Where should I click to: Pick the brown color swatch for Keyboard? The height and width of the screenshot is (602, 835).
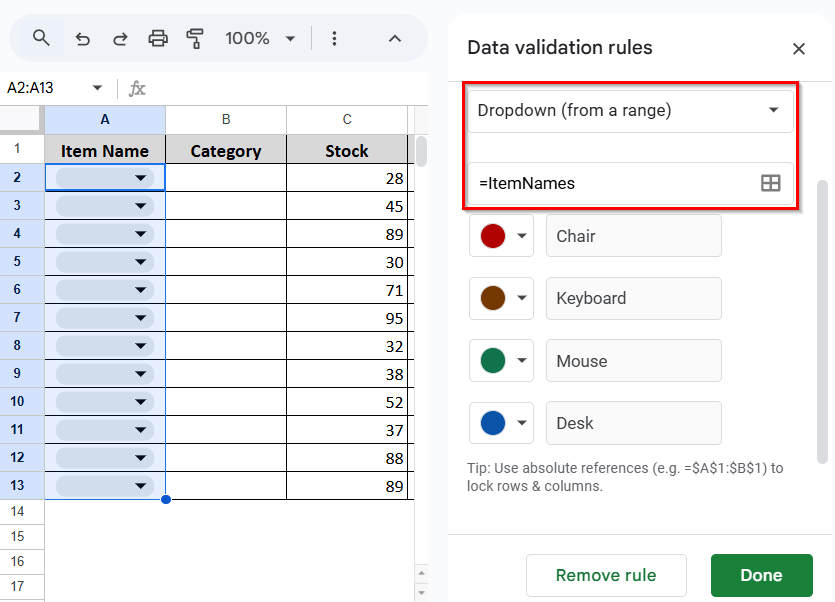pos(501,298)
